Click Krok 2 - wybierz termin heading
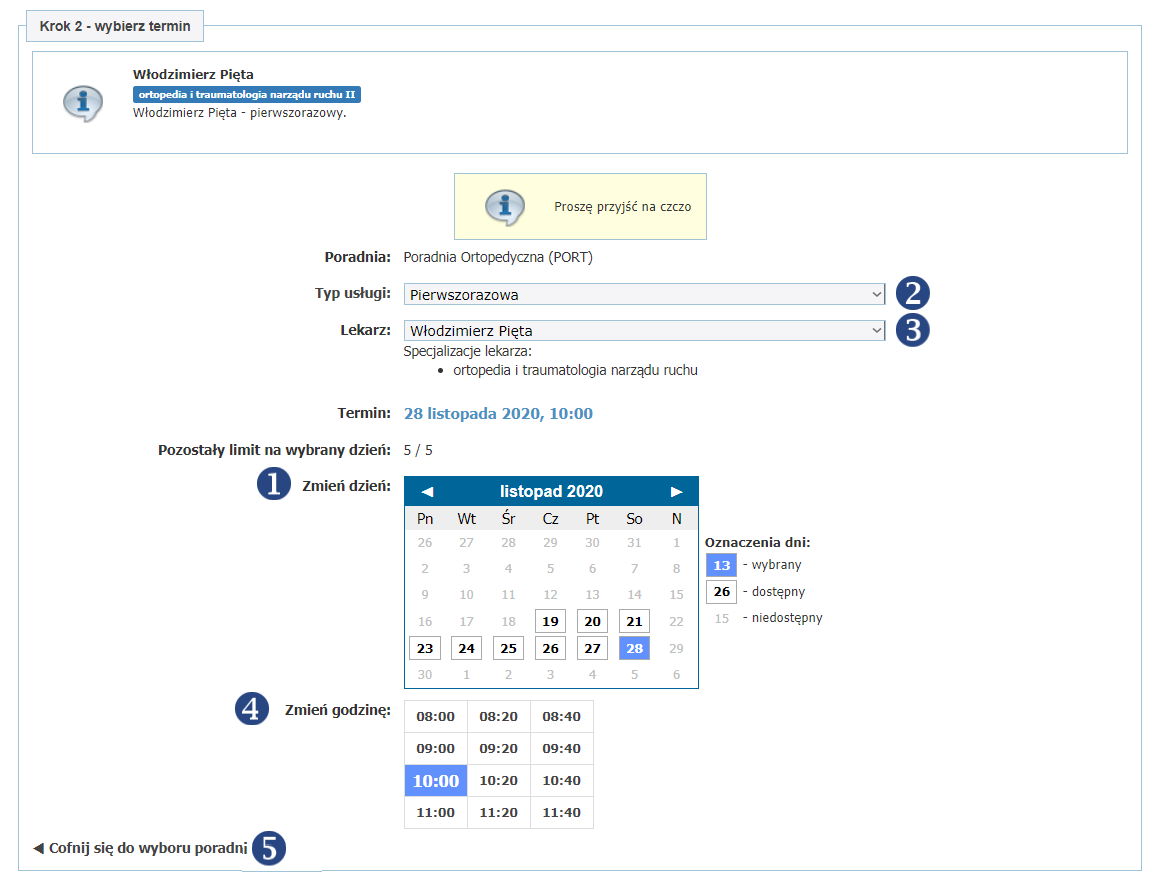The height and width of the screenshot is (891, 1155). [x=115, y=27]
